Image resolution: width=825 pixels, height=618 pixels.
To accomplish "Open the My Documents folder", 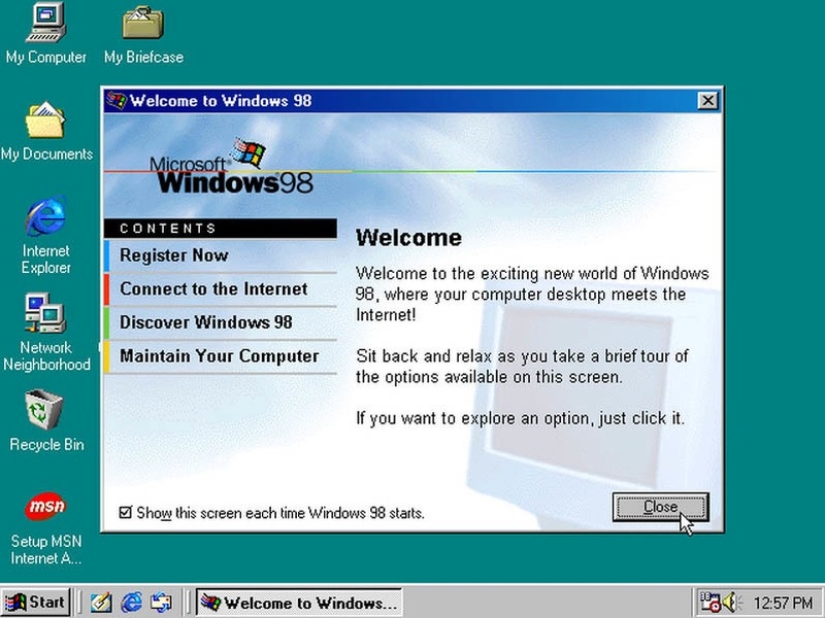I will 48,125.
